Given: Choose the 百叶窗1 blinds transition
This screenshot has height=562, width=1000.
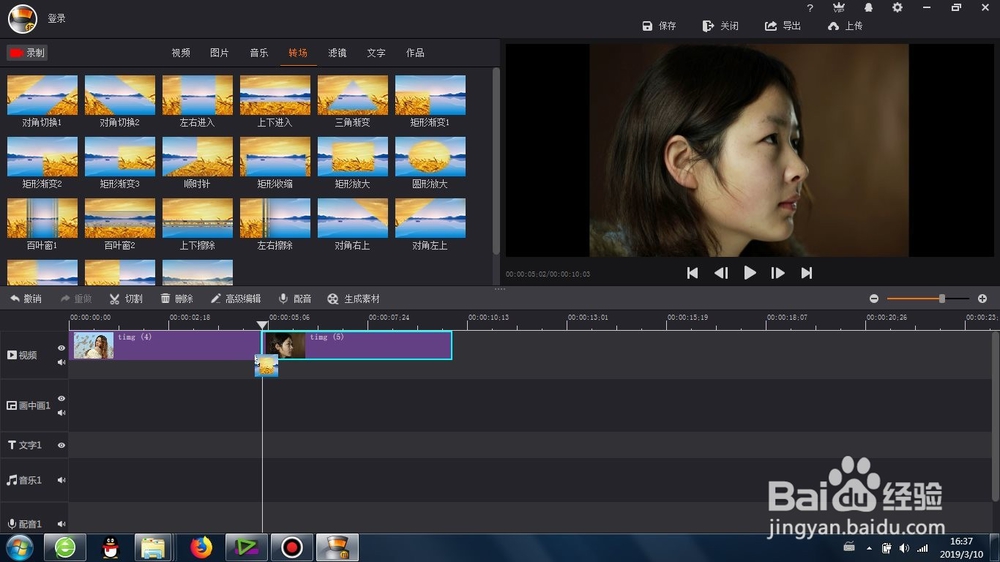Looking at the screenshot, I should (x=42, y=218).
